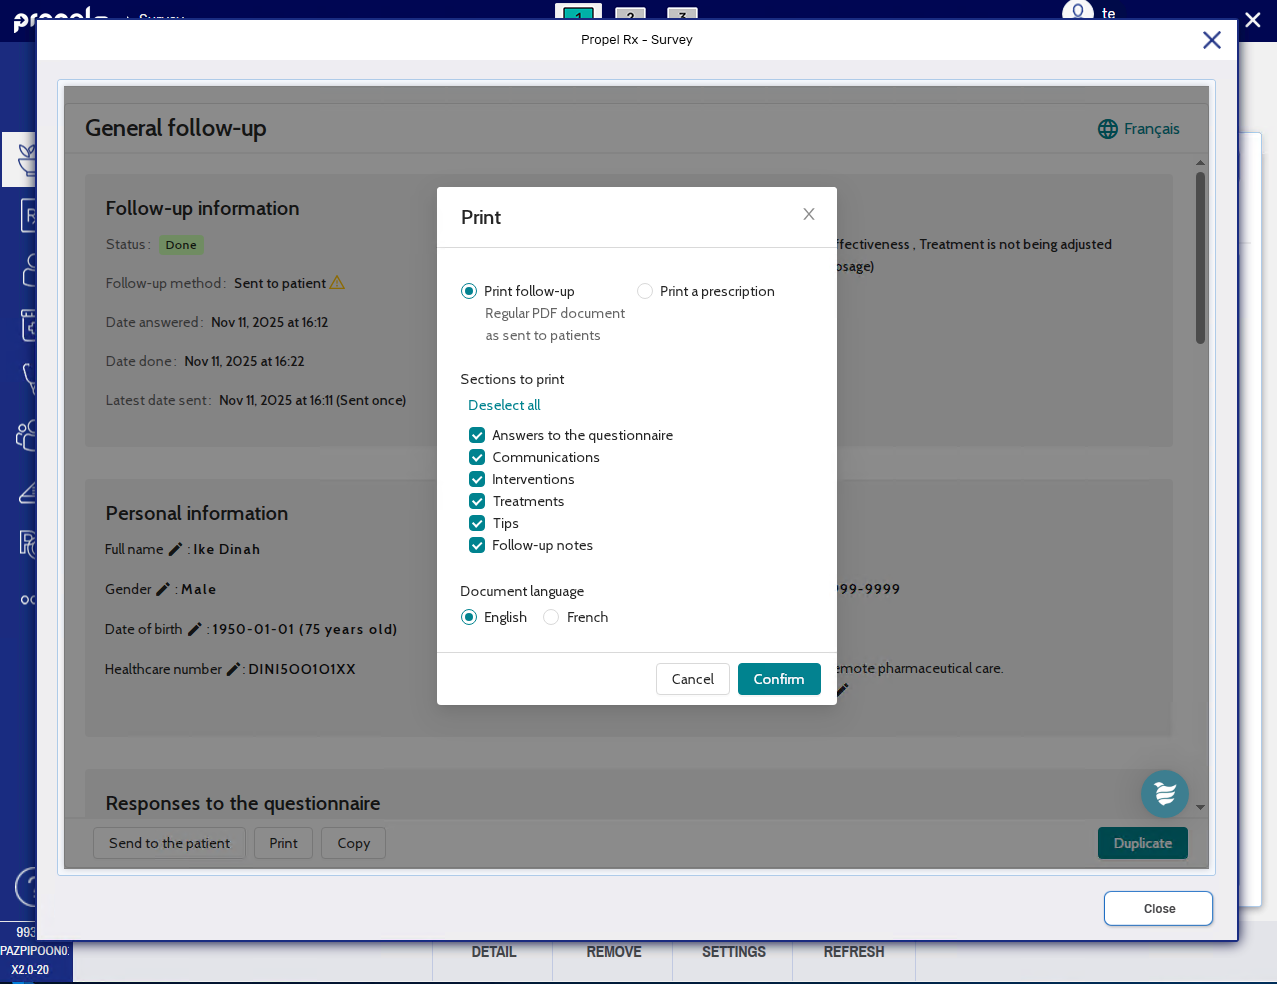Disable the Tips section checkbox
This screenshot has width=1277, height=984.
(477, 523)
